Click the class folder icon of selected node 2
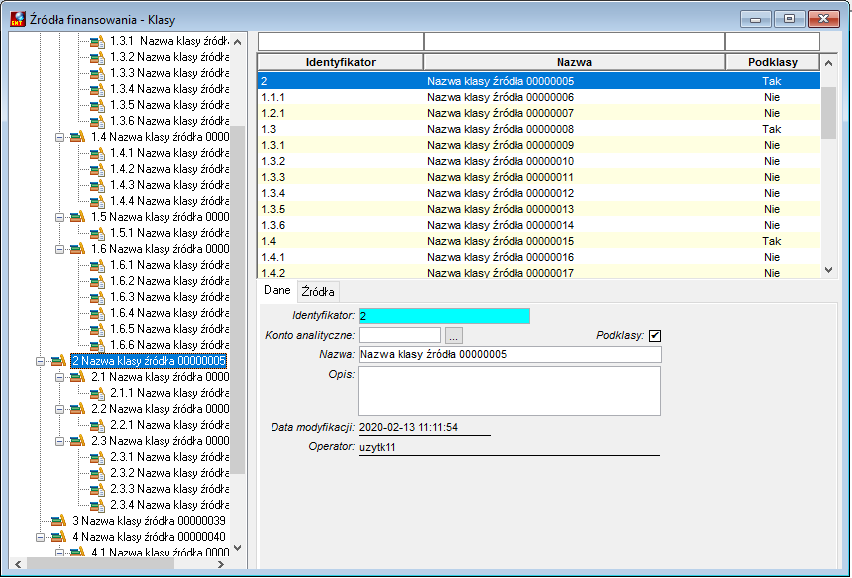The height and width of the screenshot is (578, 852). click(58, 361)
